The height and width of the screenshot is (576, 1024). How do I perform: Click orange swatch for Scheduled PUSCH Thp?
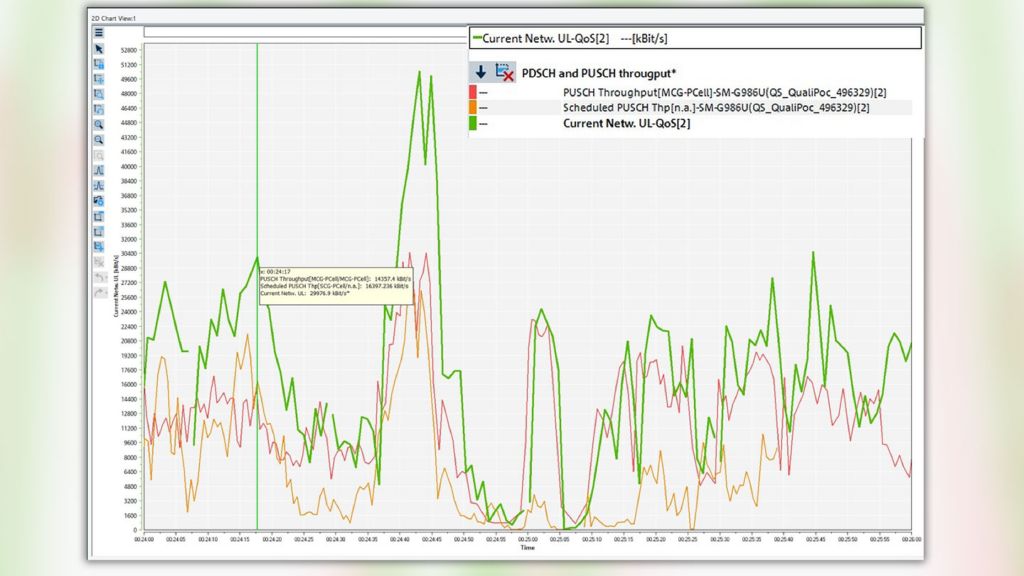[x=472, y=107]
